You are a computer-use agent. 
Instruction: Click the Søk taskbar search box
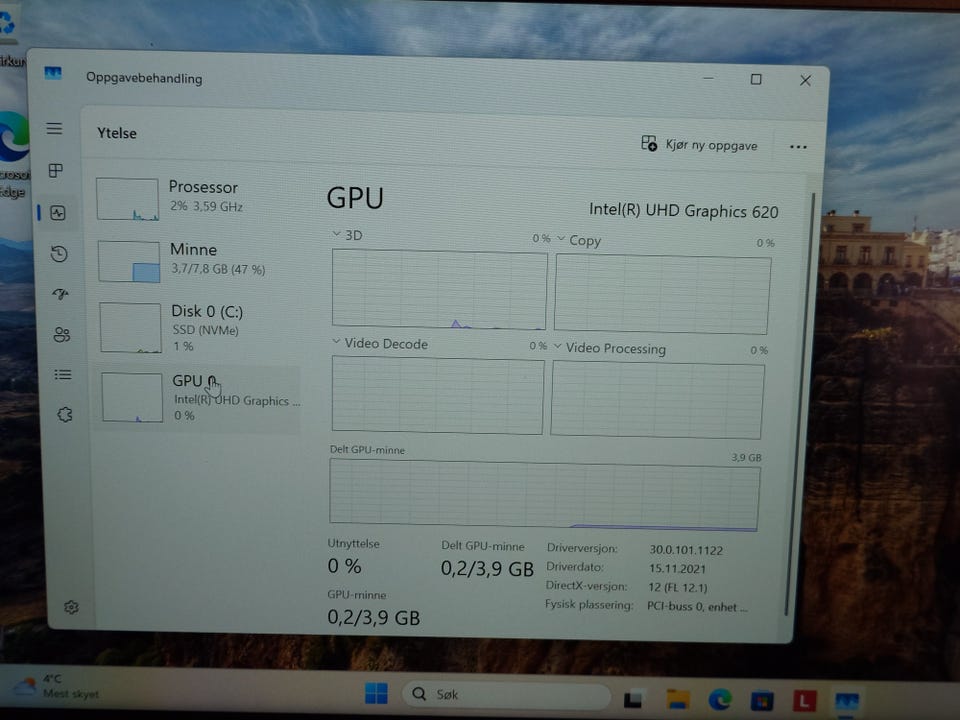tap(507, 694)
